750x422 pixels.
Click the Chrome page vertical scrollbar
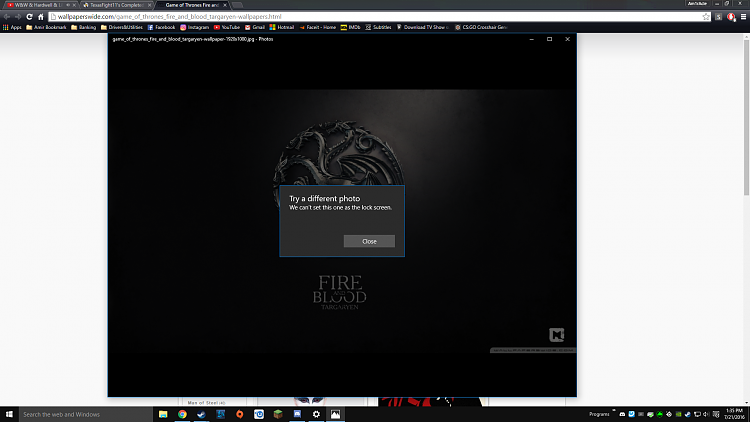tap(746, 117)
